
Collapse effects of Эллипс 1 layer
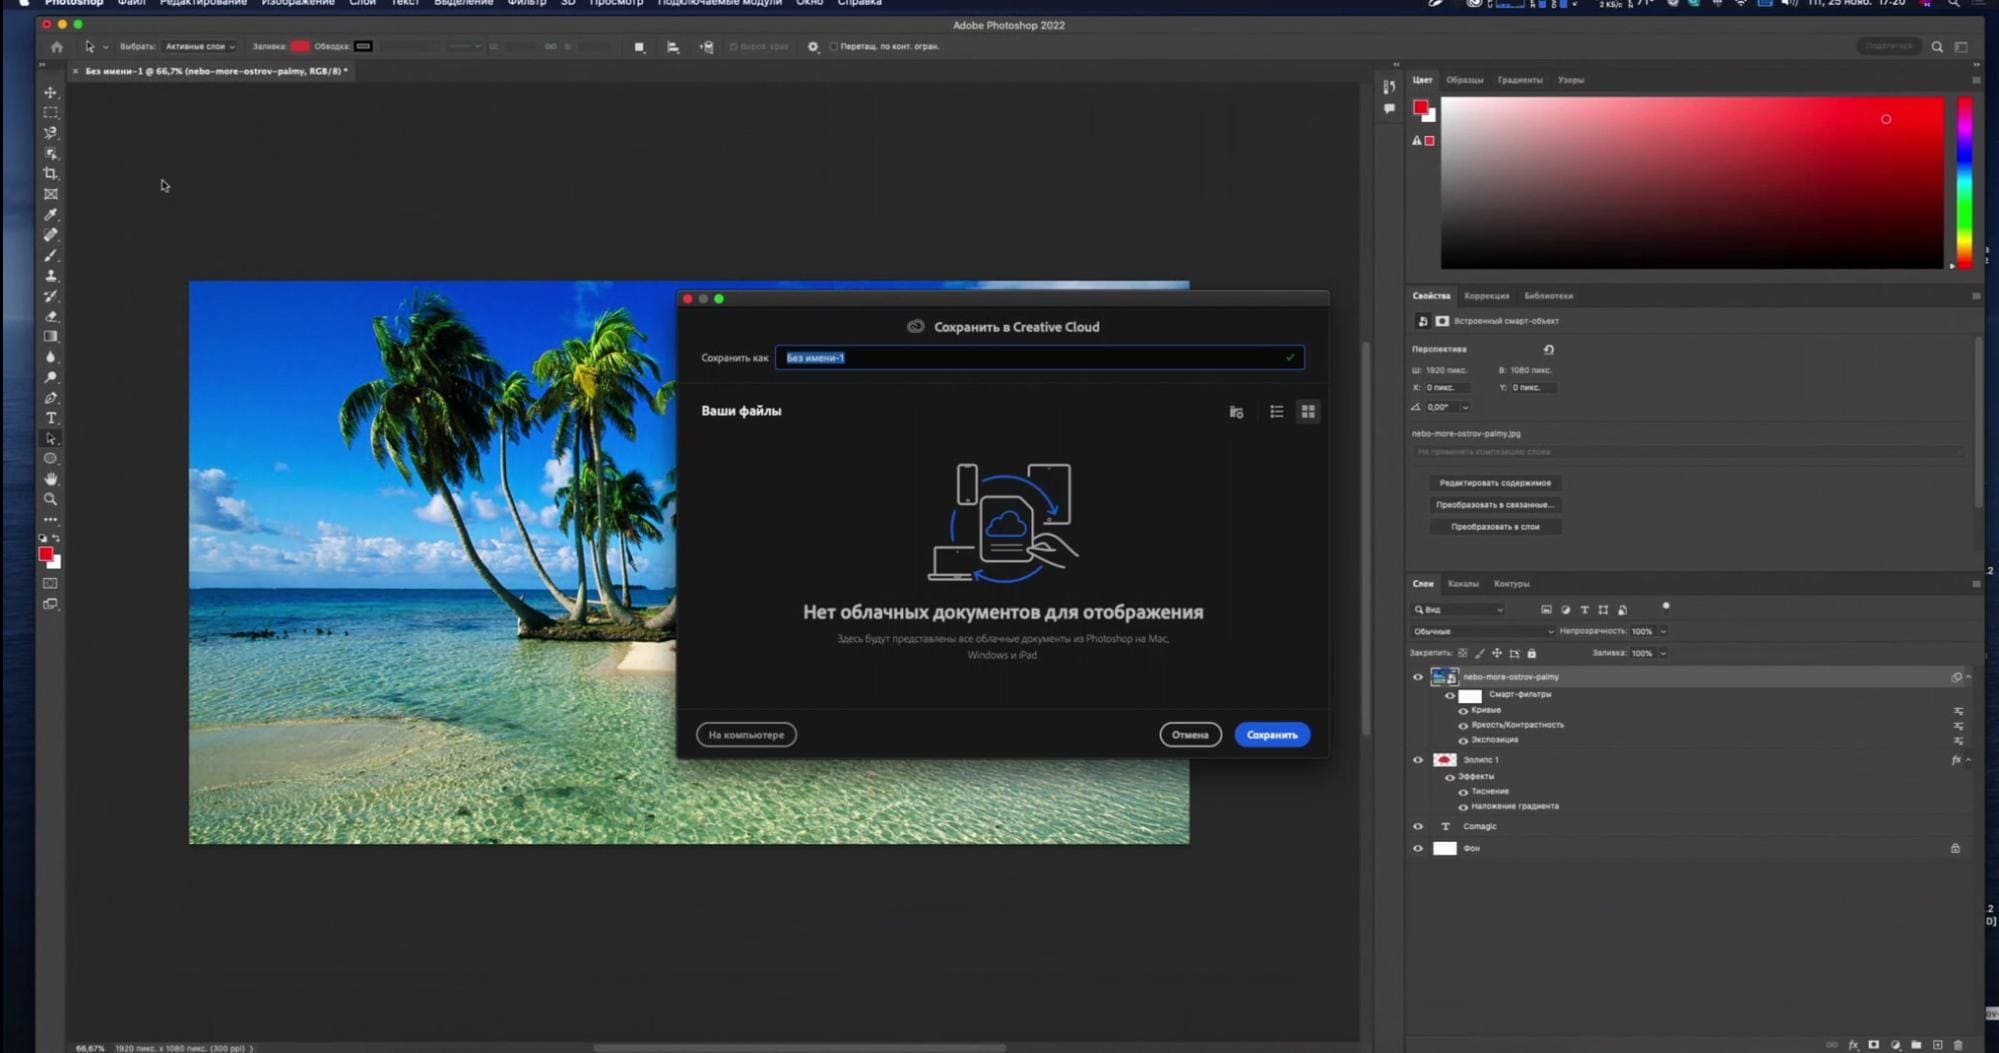pyautogui.click(x=1968, y=760)
